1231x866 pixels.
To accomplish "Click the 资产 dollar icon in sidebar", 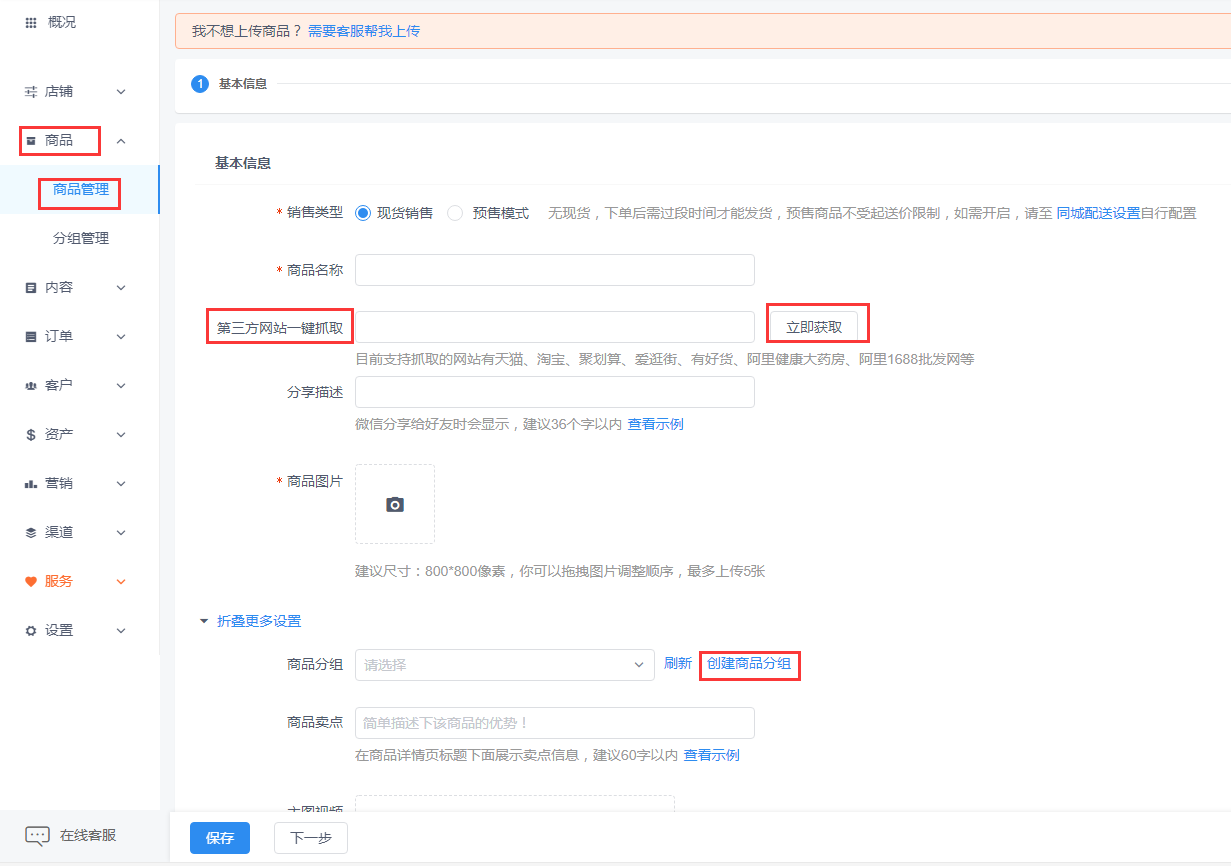I will [31, 435].
